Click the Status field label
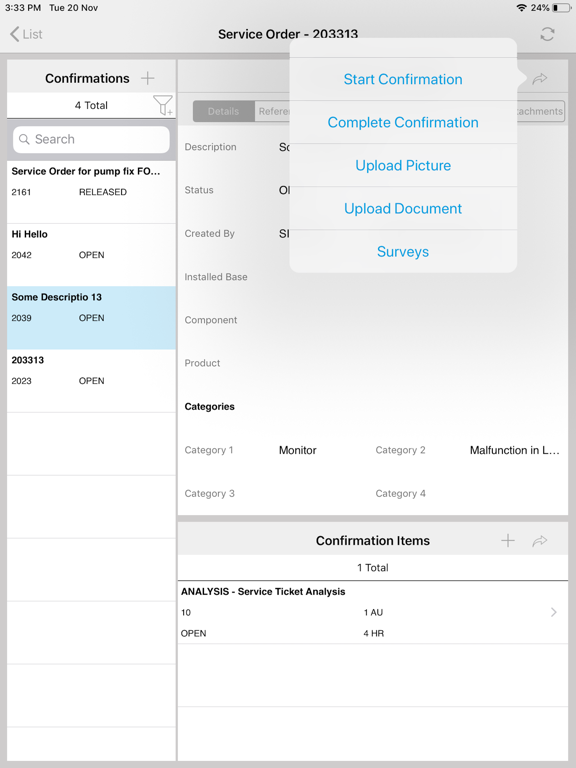Image resolution: width=576 pixels, height=768 pixels. point(199,190)
